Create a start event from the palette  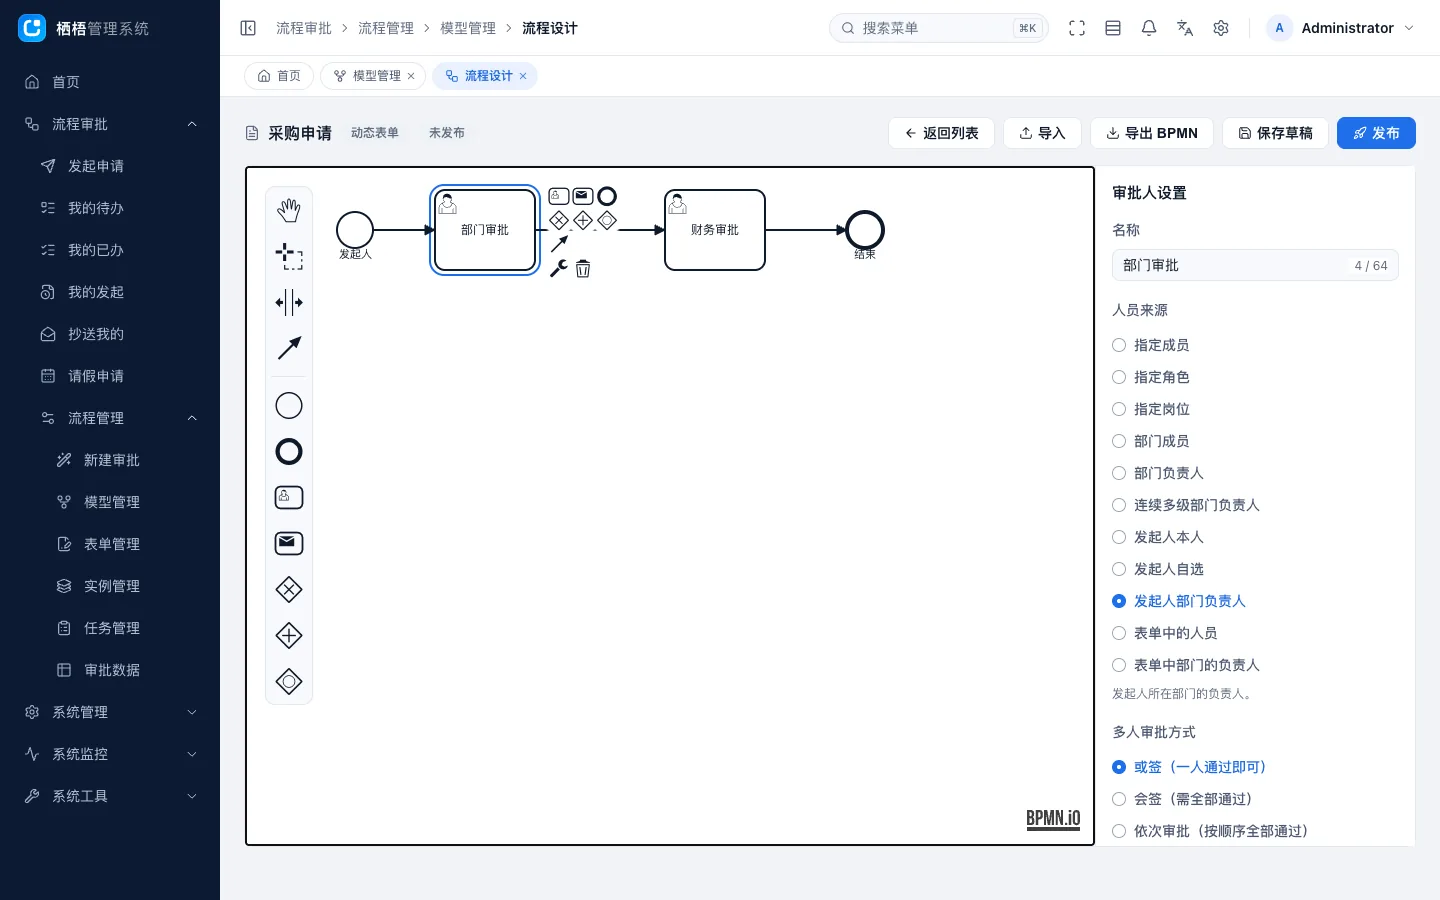click(289, 405)
